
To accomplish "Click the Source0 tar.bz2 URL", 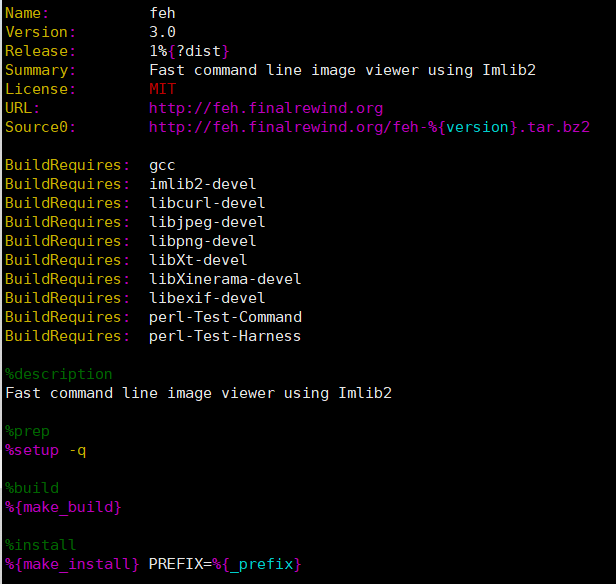I will 369,127.
